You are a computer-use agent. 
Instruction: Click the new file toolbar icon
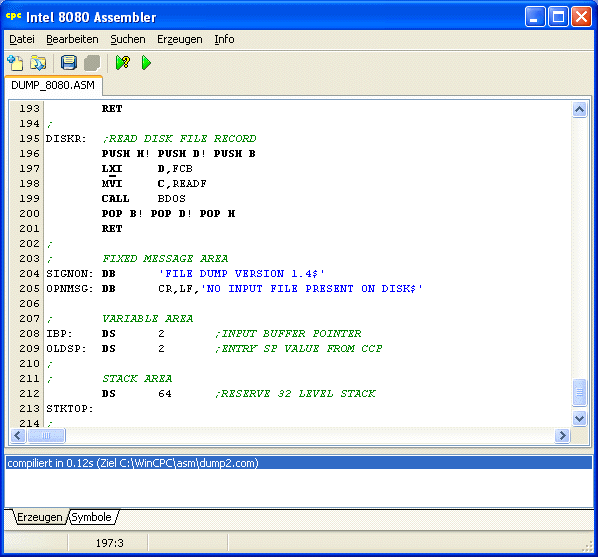pyautogui.click(x=15, y=63)
